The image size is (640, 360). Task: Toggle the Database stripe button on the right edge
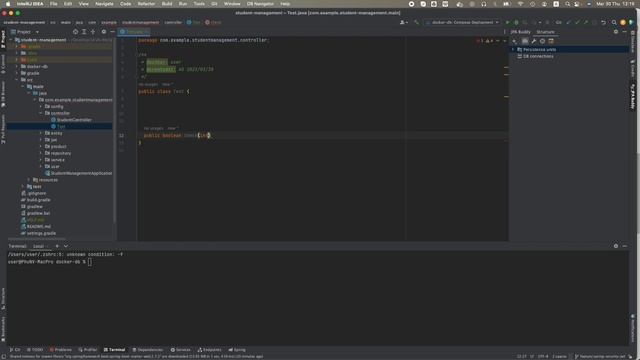633,42
